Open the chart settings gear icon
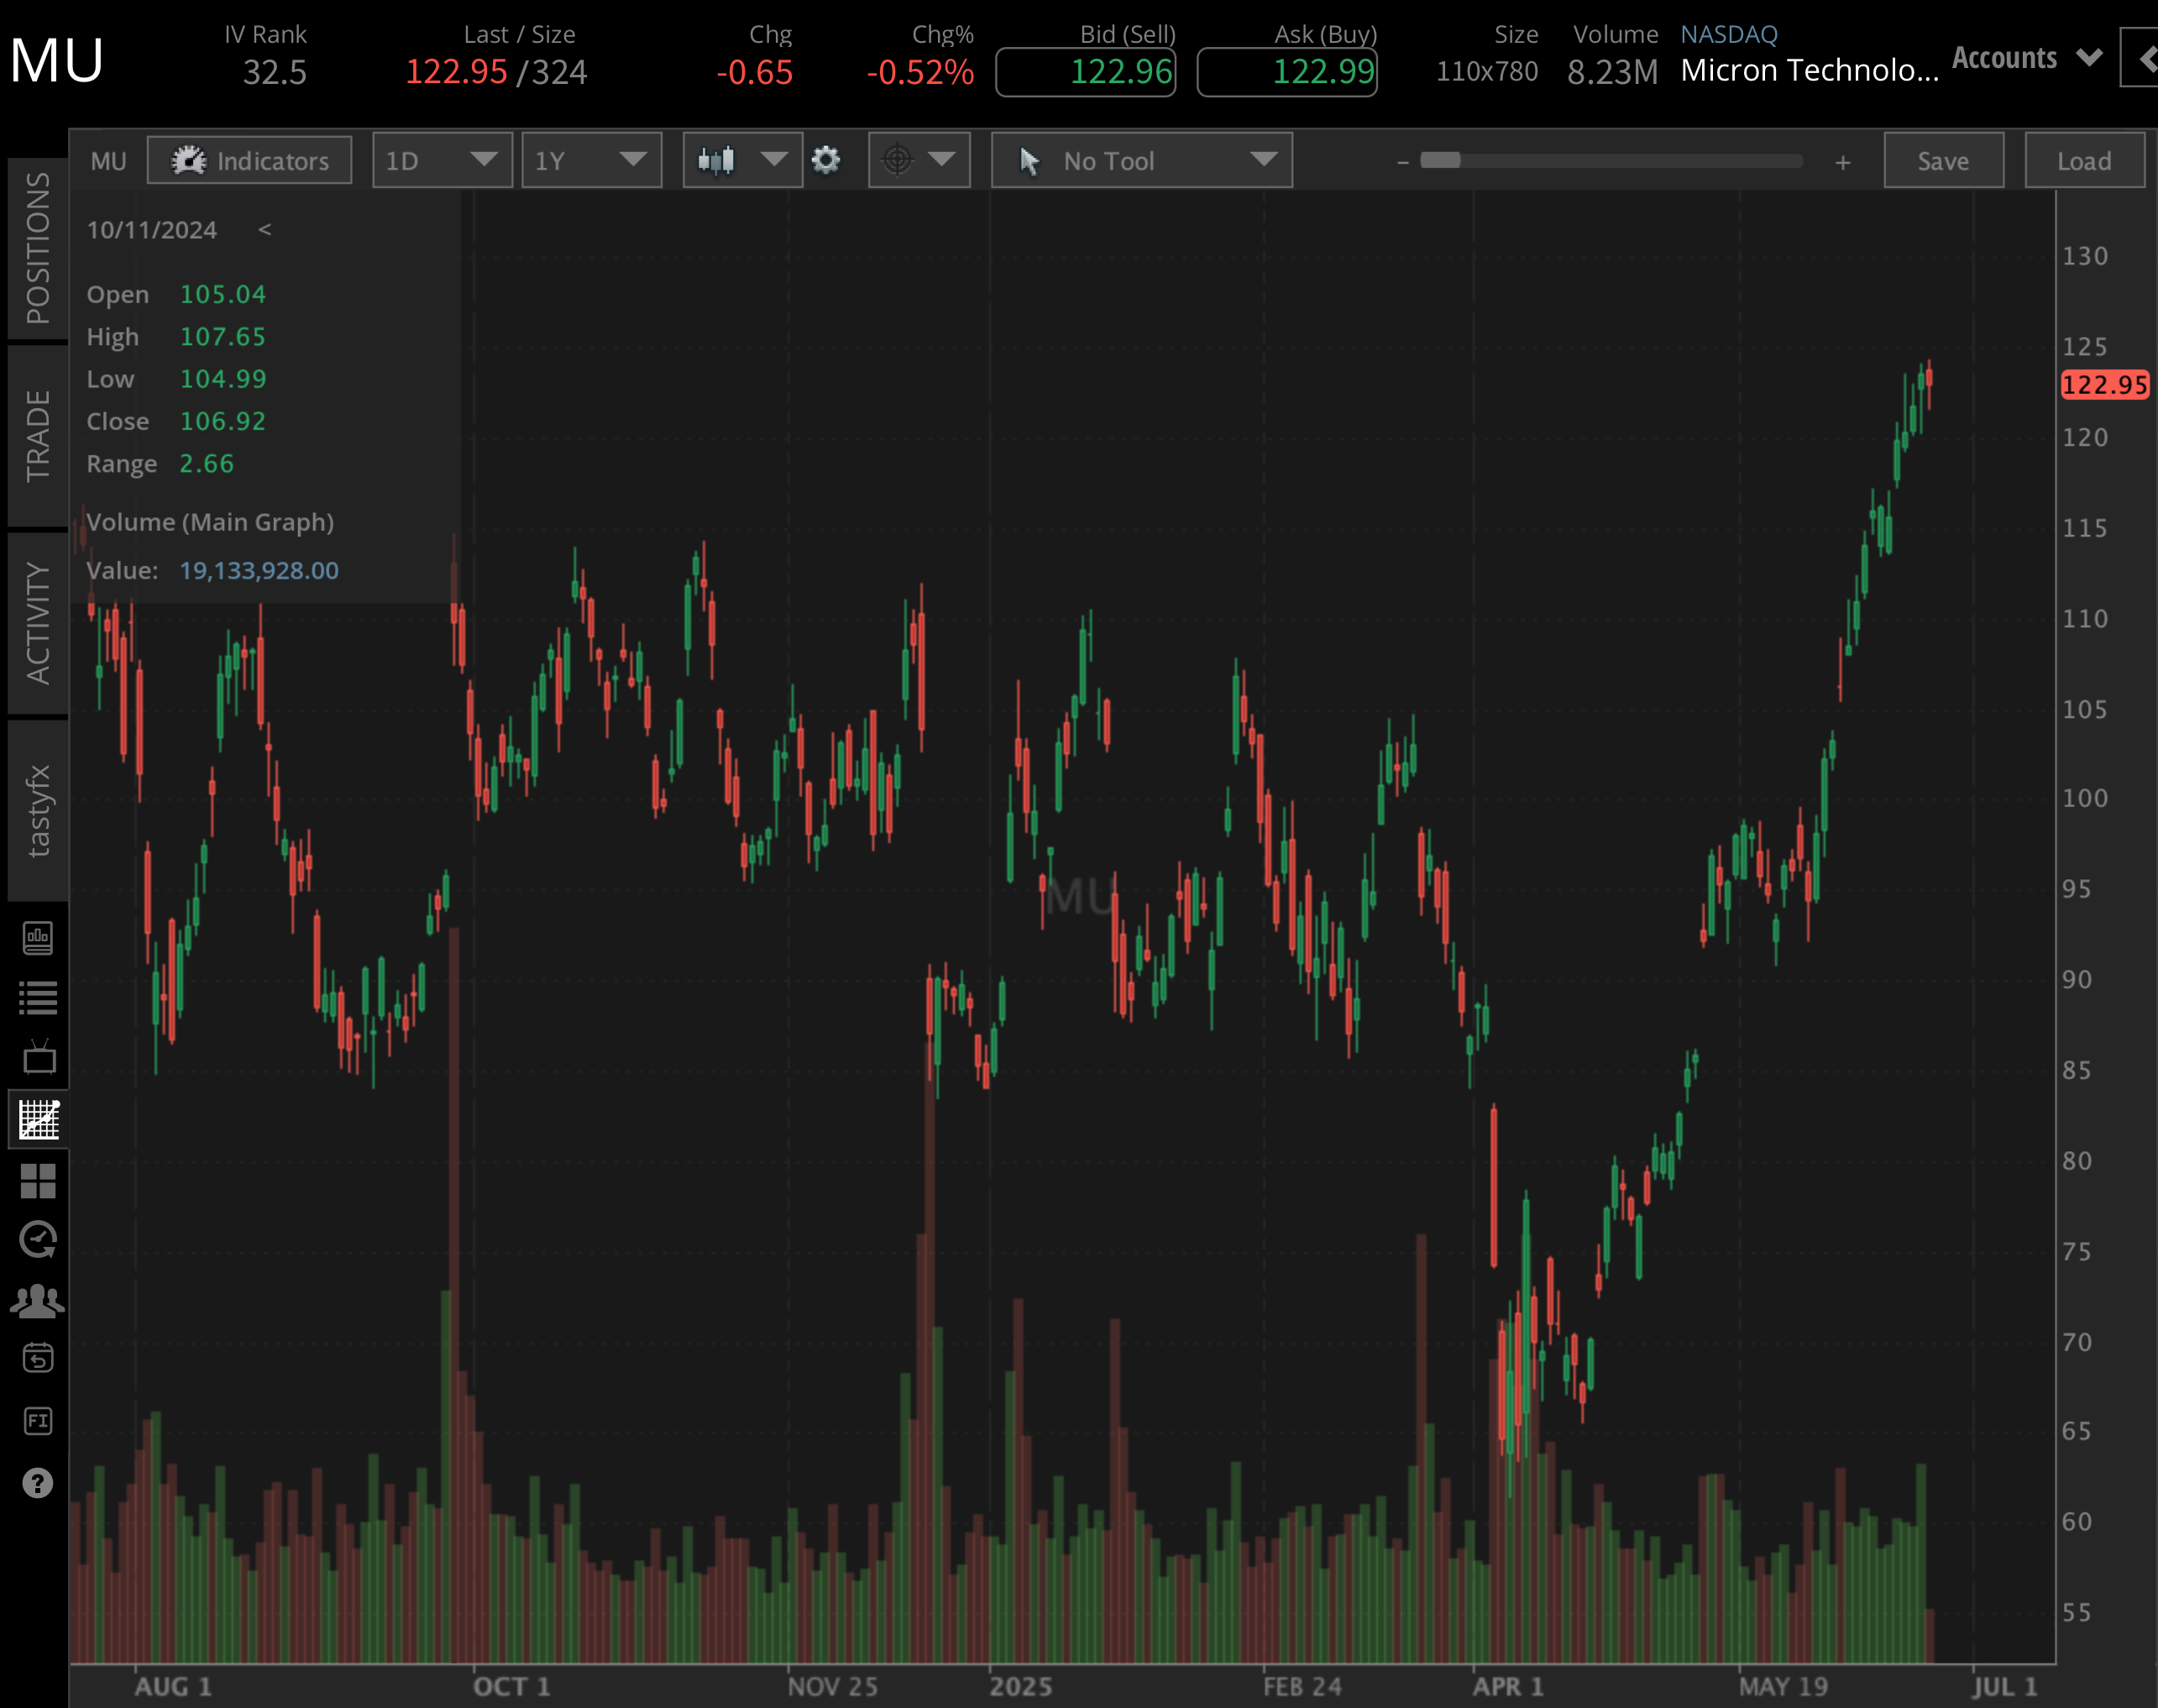 826,160
